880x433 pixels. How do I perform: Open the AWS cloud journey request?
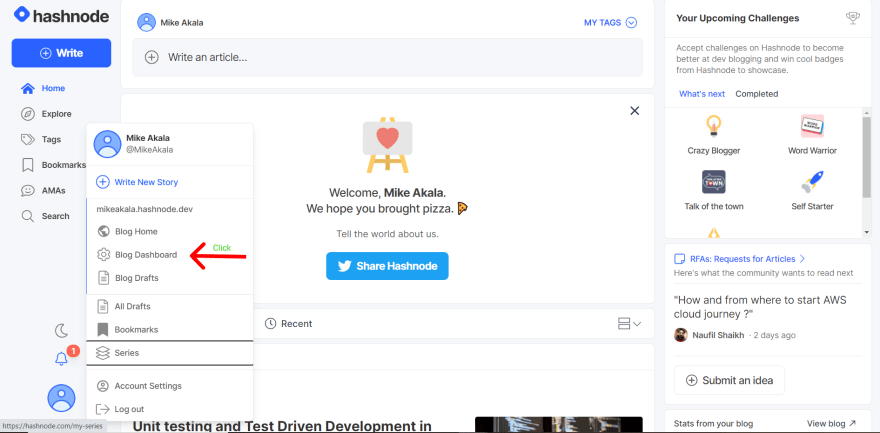tap(760, 307)
